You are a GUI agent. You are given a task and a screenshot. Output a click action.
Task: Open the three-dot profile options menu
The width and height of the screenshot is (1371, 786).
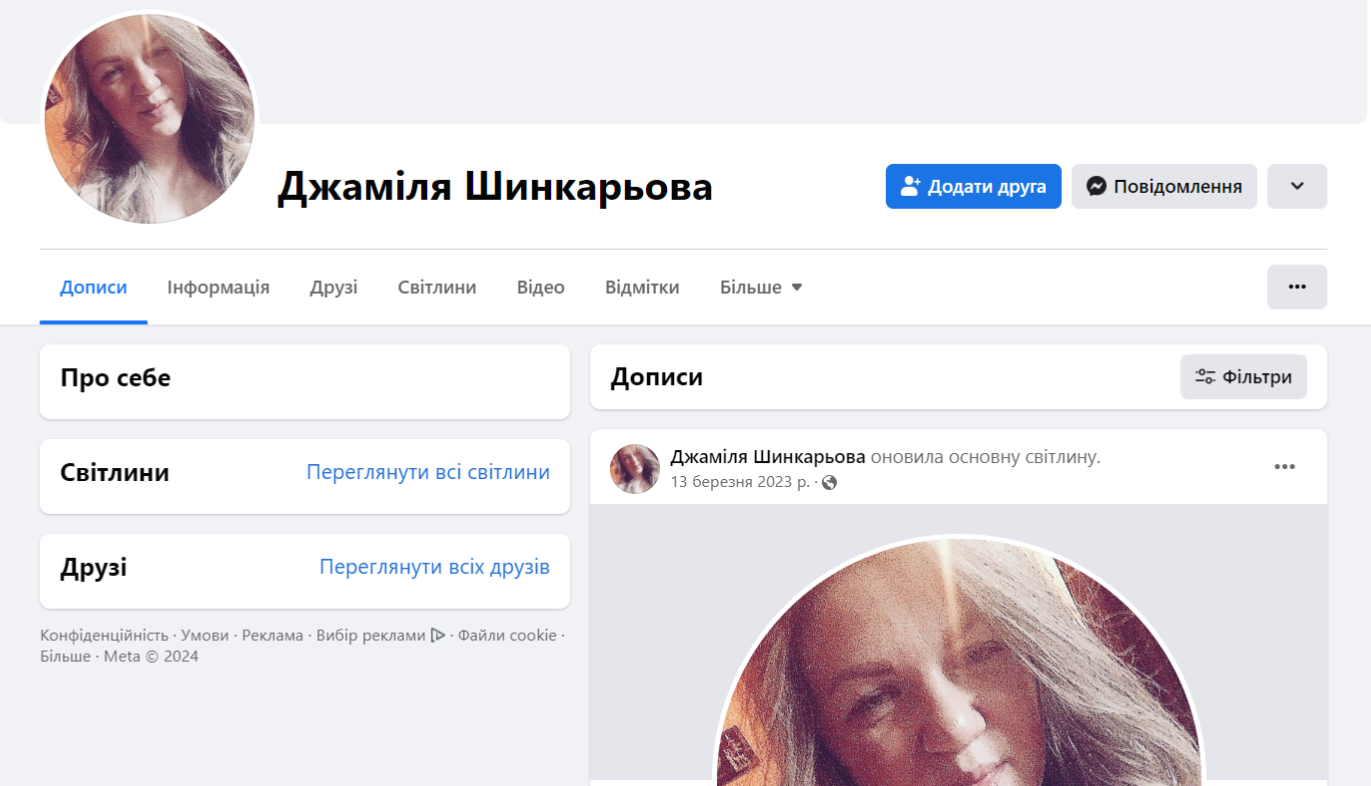click(x=1297, y=287)
